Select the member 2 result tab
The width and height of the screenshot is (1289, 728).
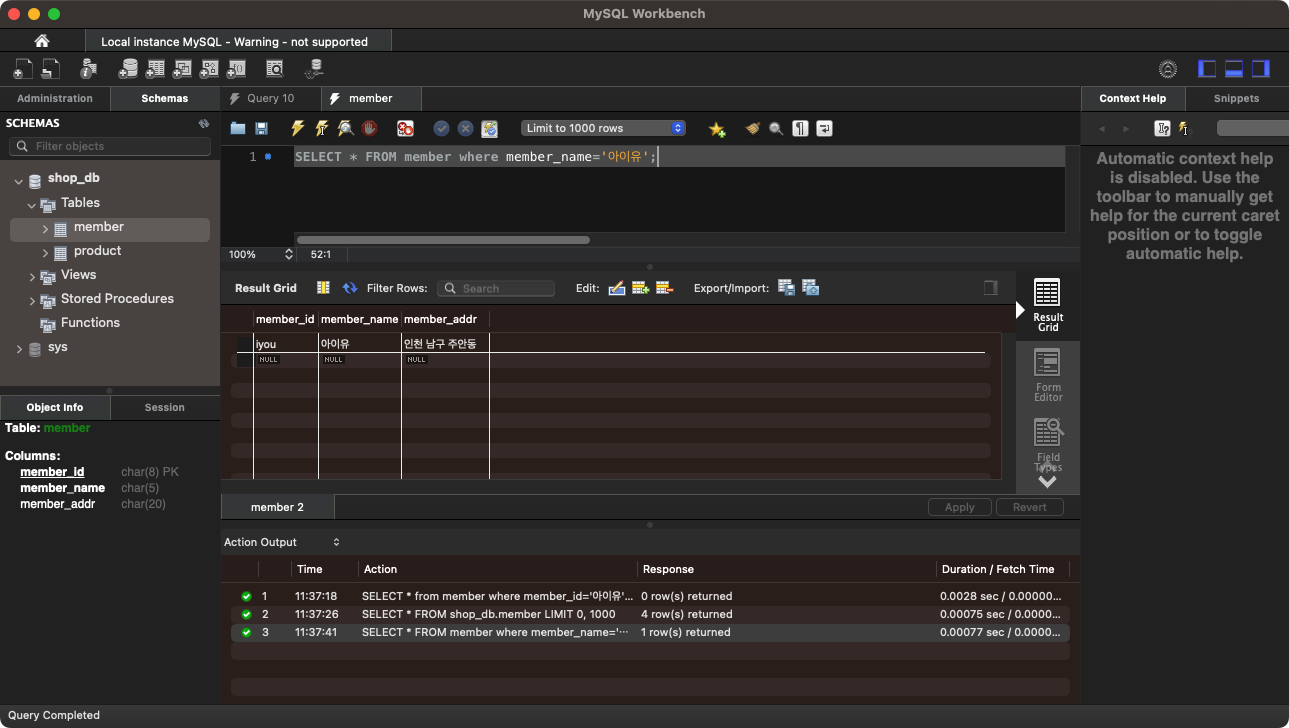coord(277,507)
